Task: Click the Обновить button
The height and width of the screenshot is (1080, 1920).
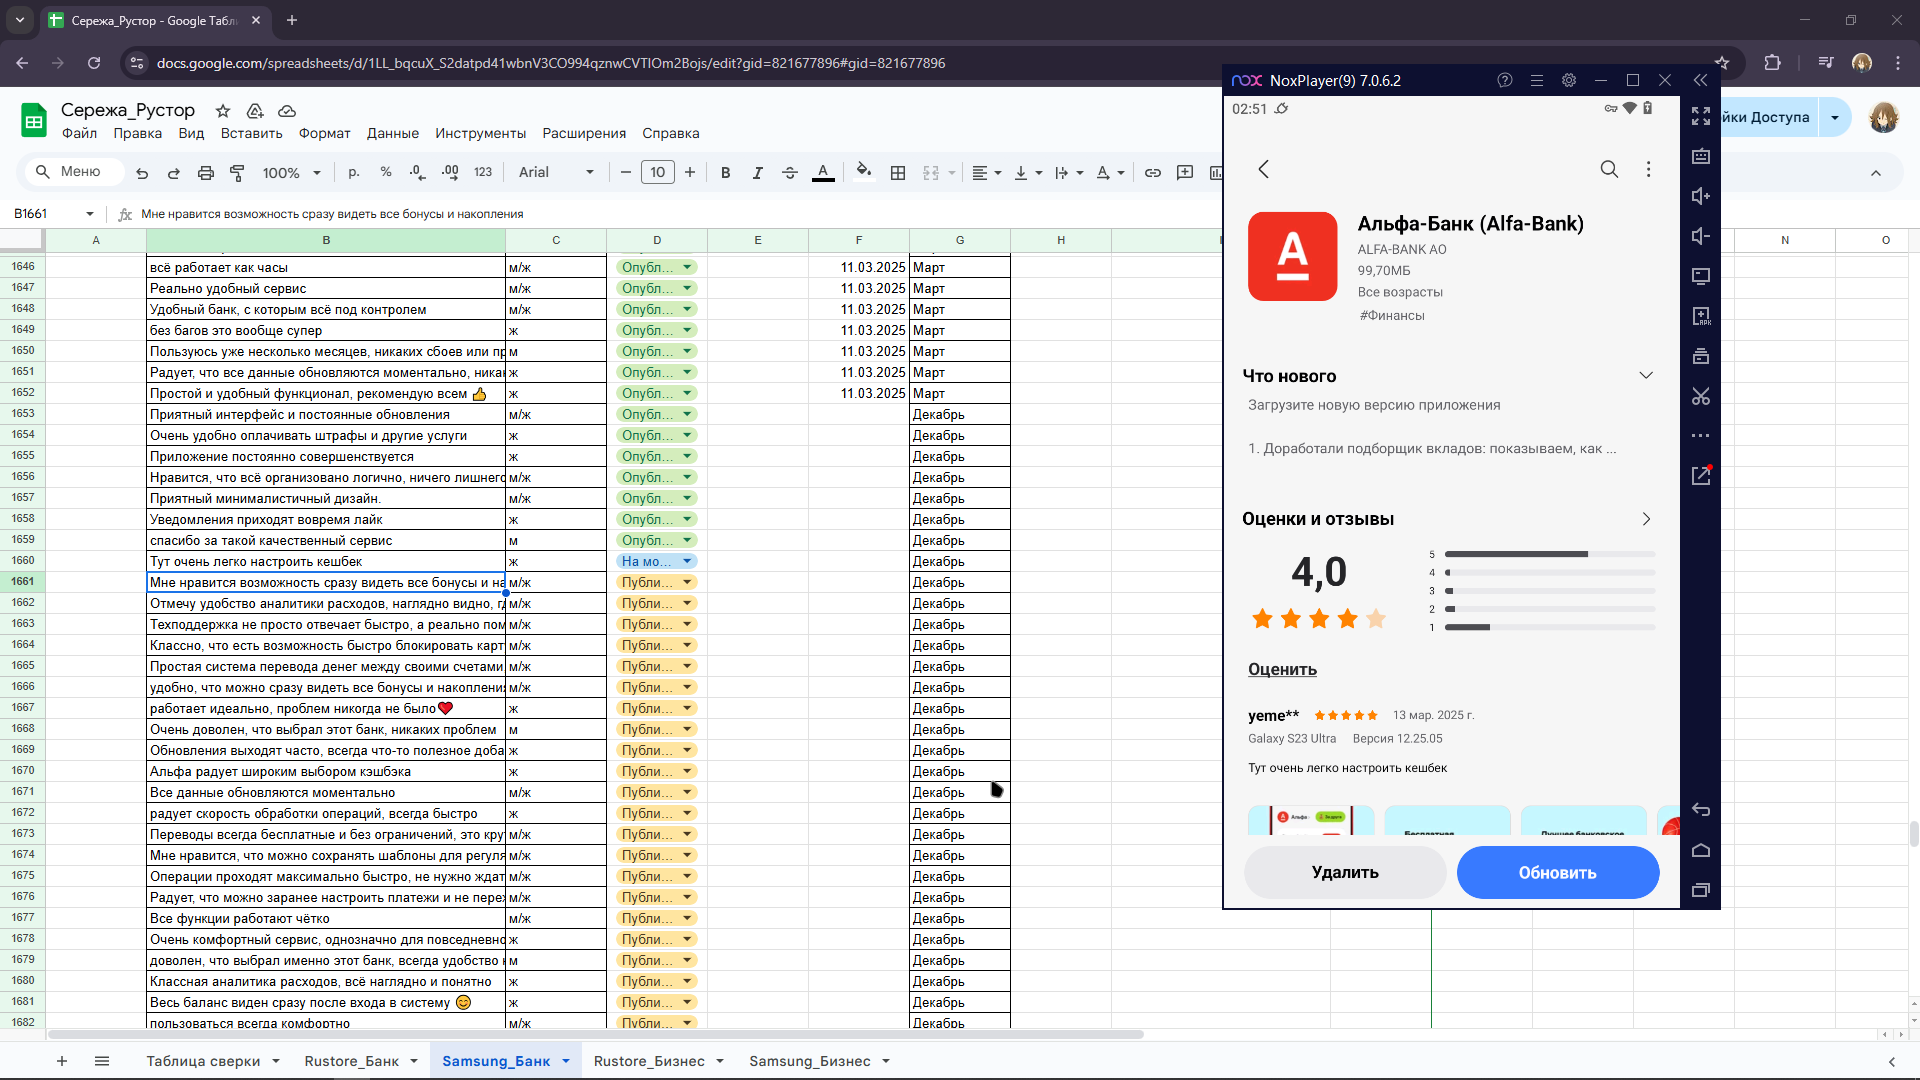Action: [1558, 872]
